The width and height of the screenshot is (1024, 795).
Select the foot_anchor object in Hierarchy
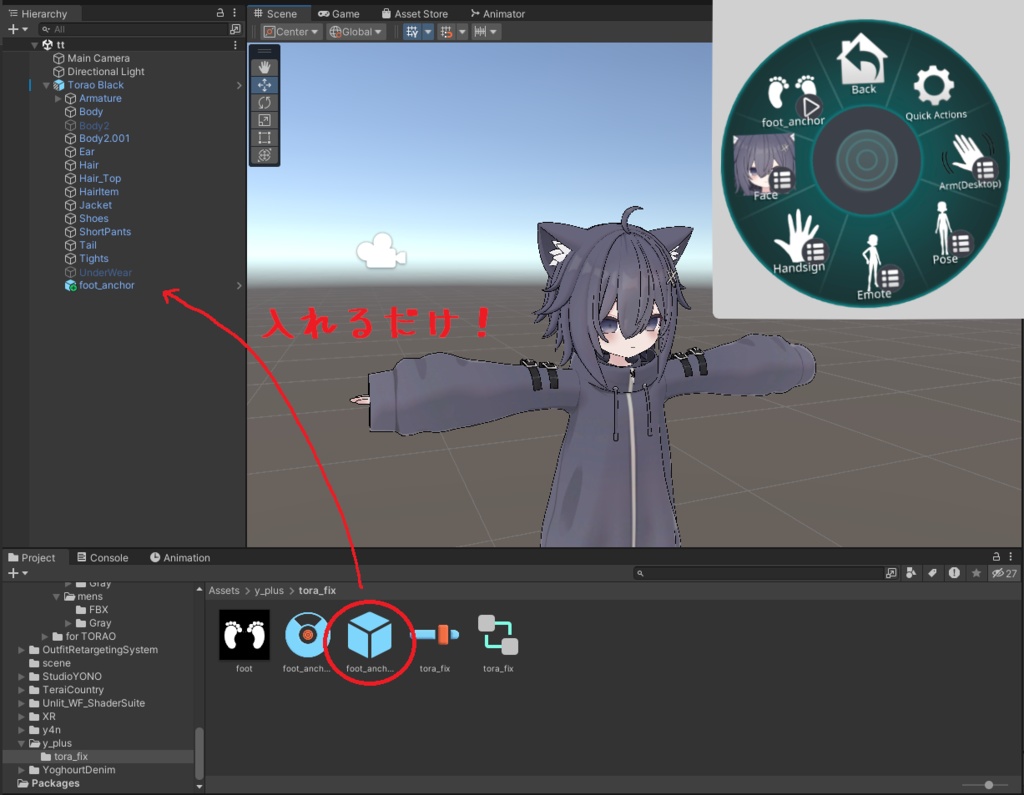pyautogui.click(x=100, y=285)
